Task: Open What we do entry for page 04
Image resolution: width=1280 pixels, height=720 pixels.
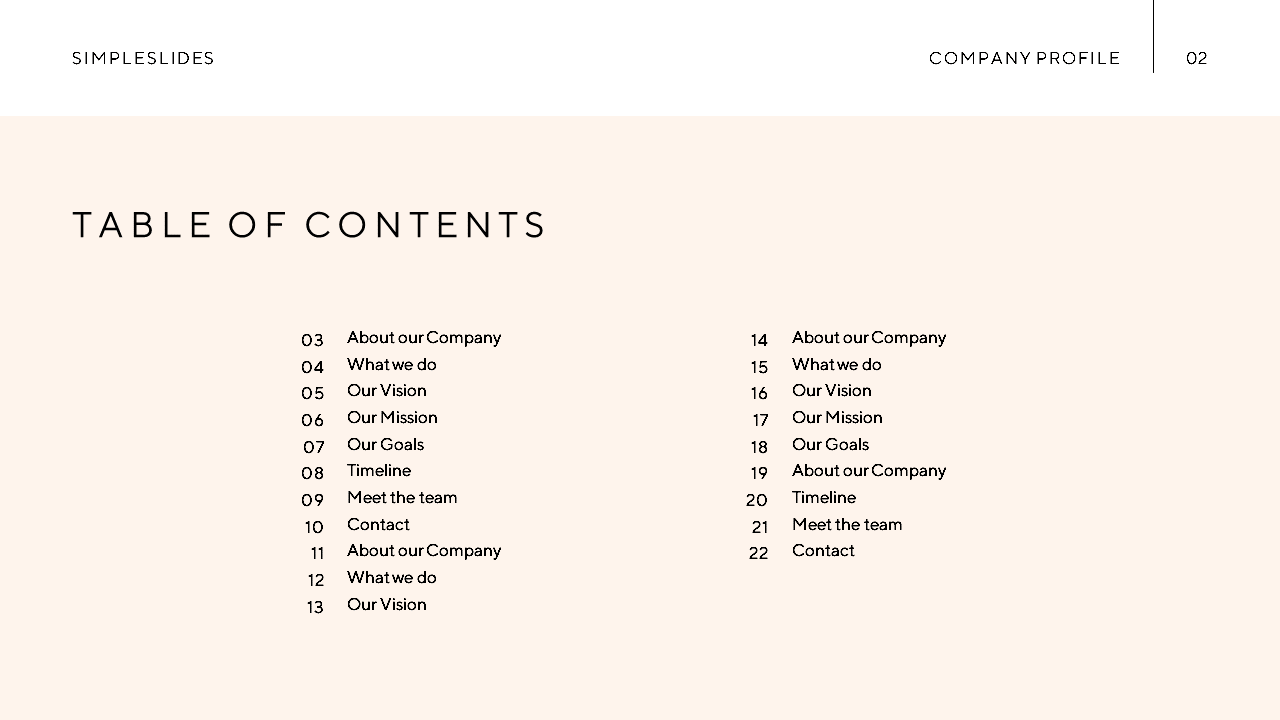Action: point(392,364)
